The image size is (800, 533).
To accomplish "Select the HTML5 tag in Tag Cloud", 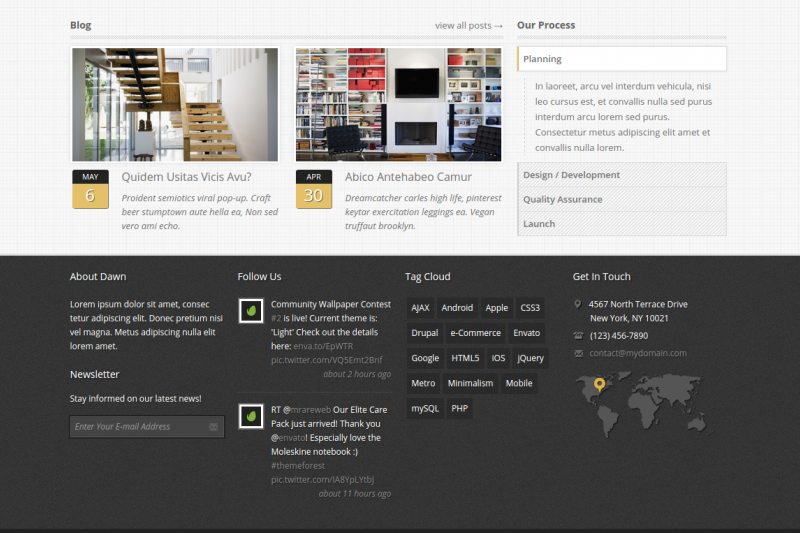I will click(x=465, y=358).
